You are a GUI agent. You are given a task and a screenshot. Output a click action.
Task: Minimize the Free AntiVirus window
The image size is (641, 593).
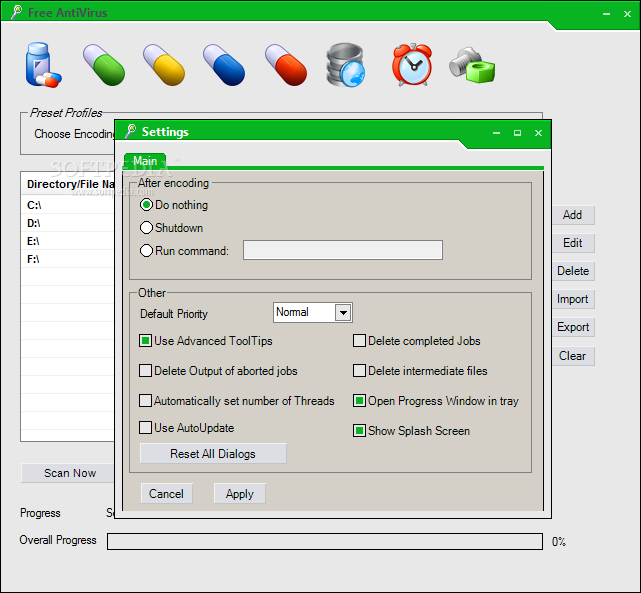pos(606,13)
